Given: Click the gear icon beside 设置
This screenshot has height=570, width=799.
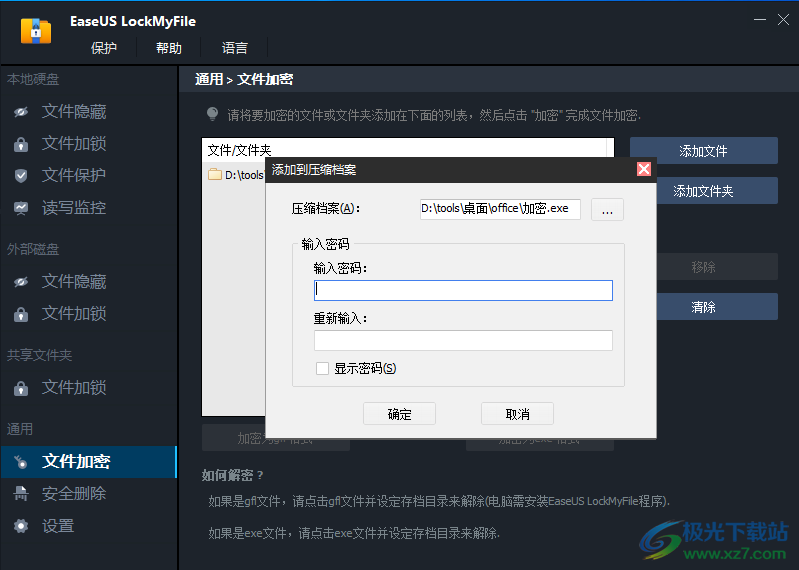Looking at the screenshot, I should 21,526.
